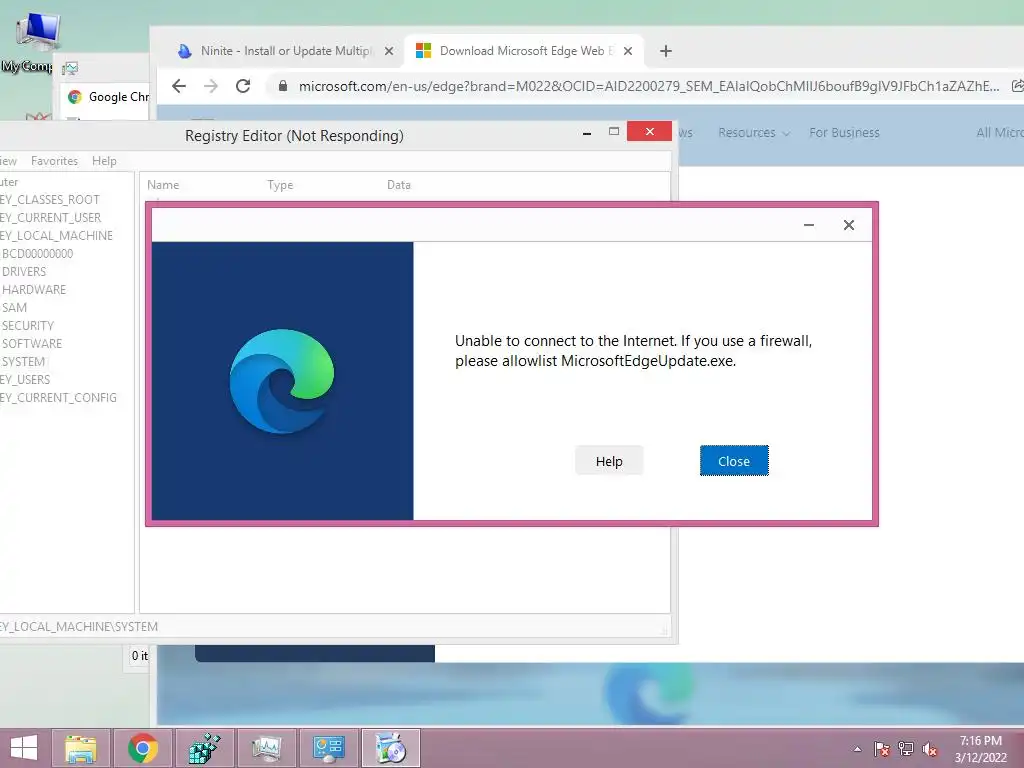
Task: Click the Edge logo in the installer
Action: (x=282, y=381)
